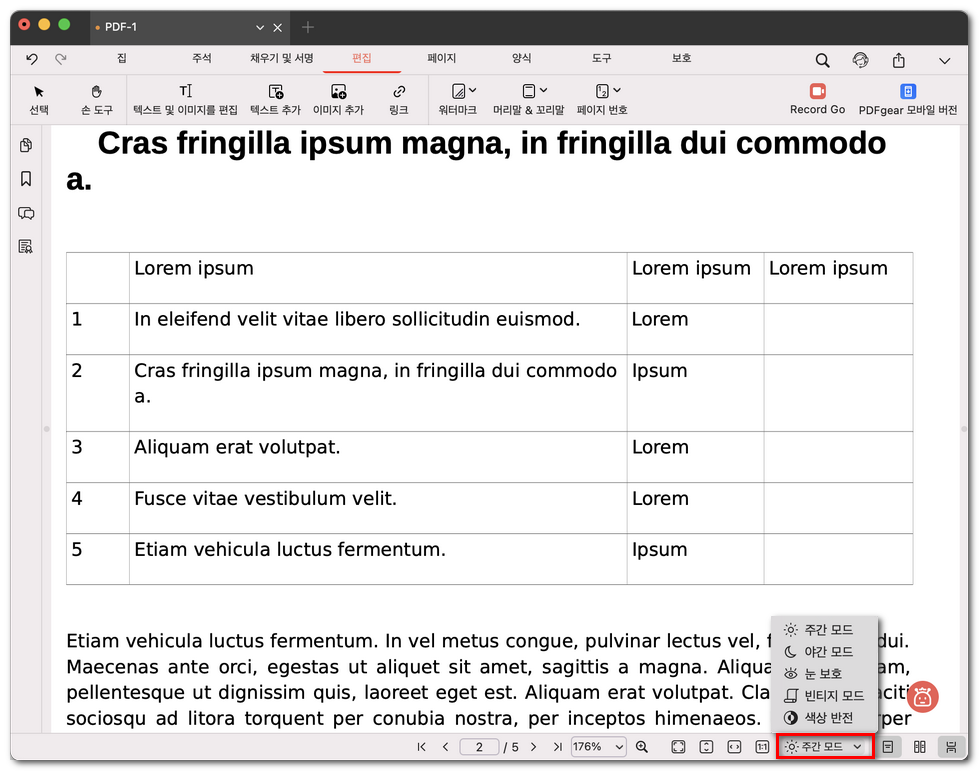Click the page number input field
The width and height of the screenshot is (979, 771).
pos(479,747)
